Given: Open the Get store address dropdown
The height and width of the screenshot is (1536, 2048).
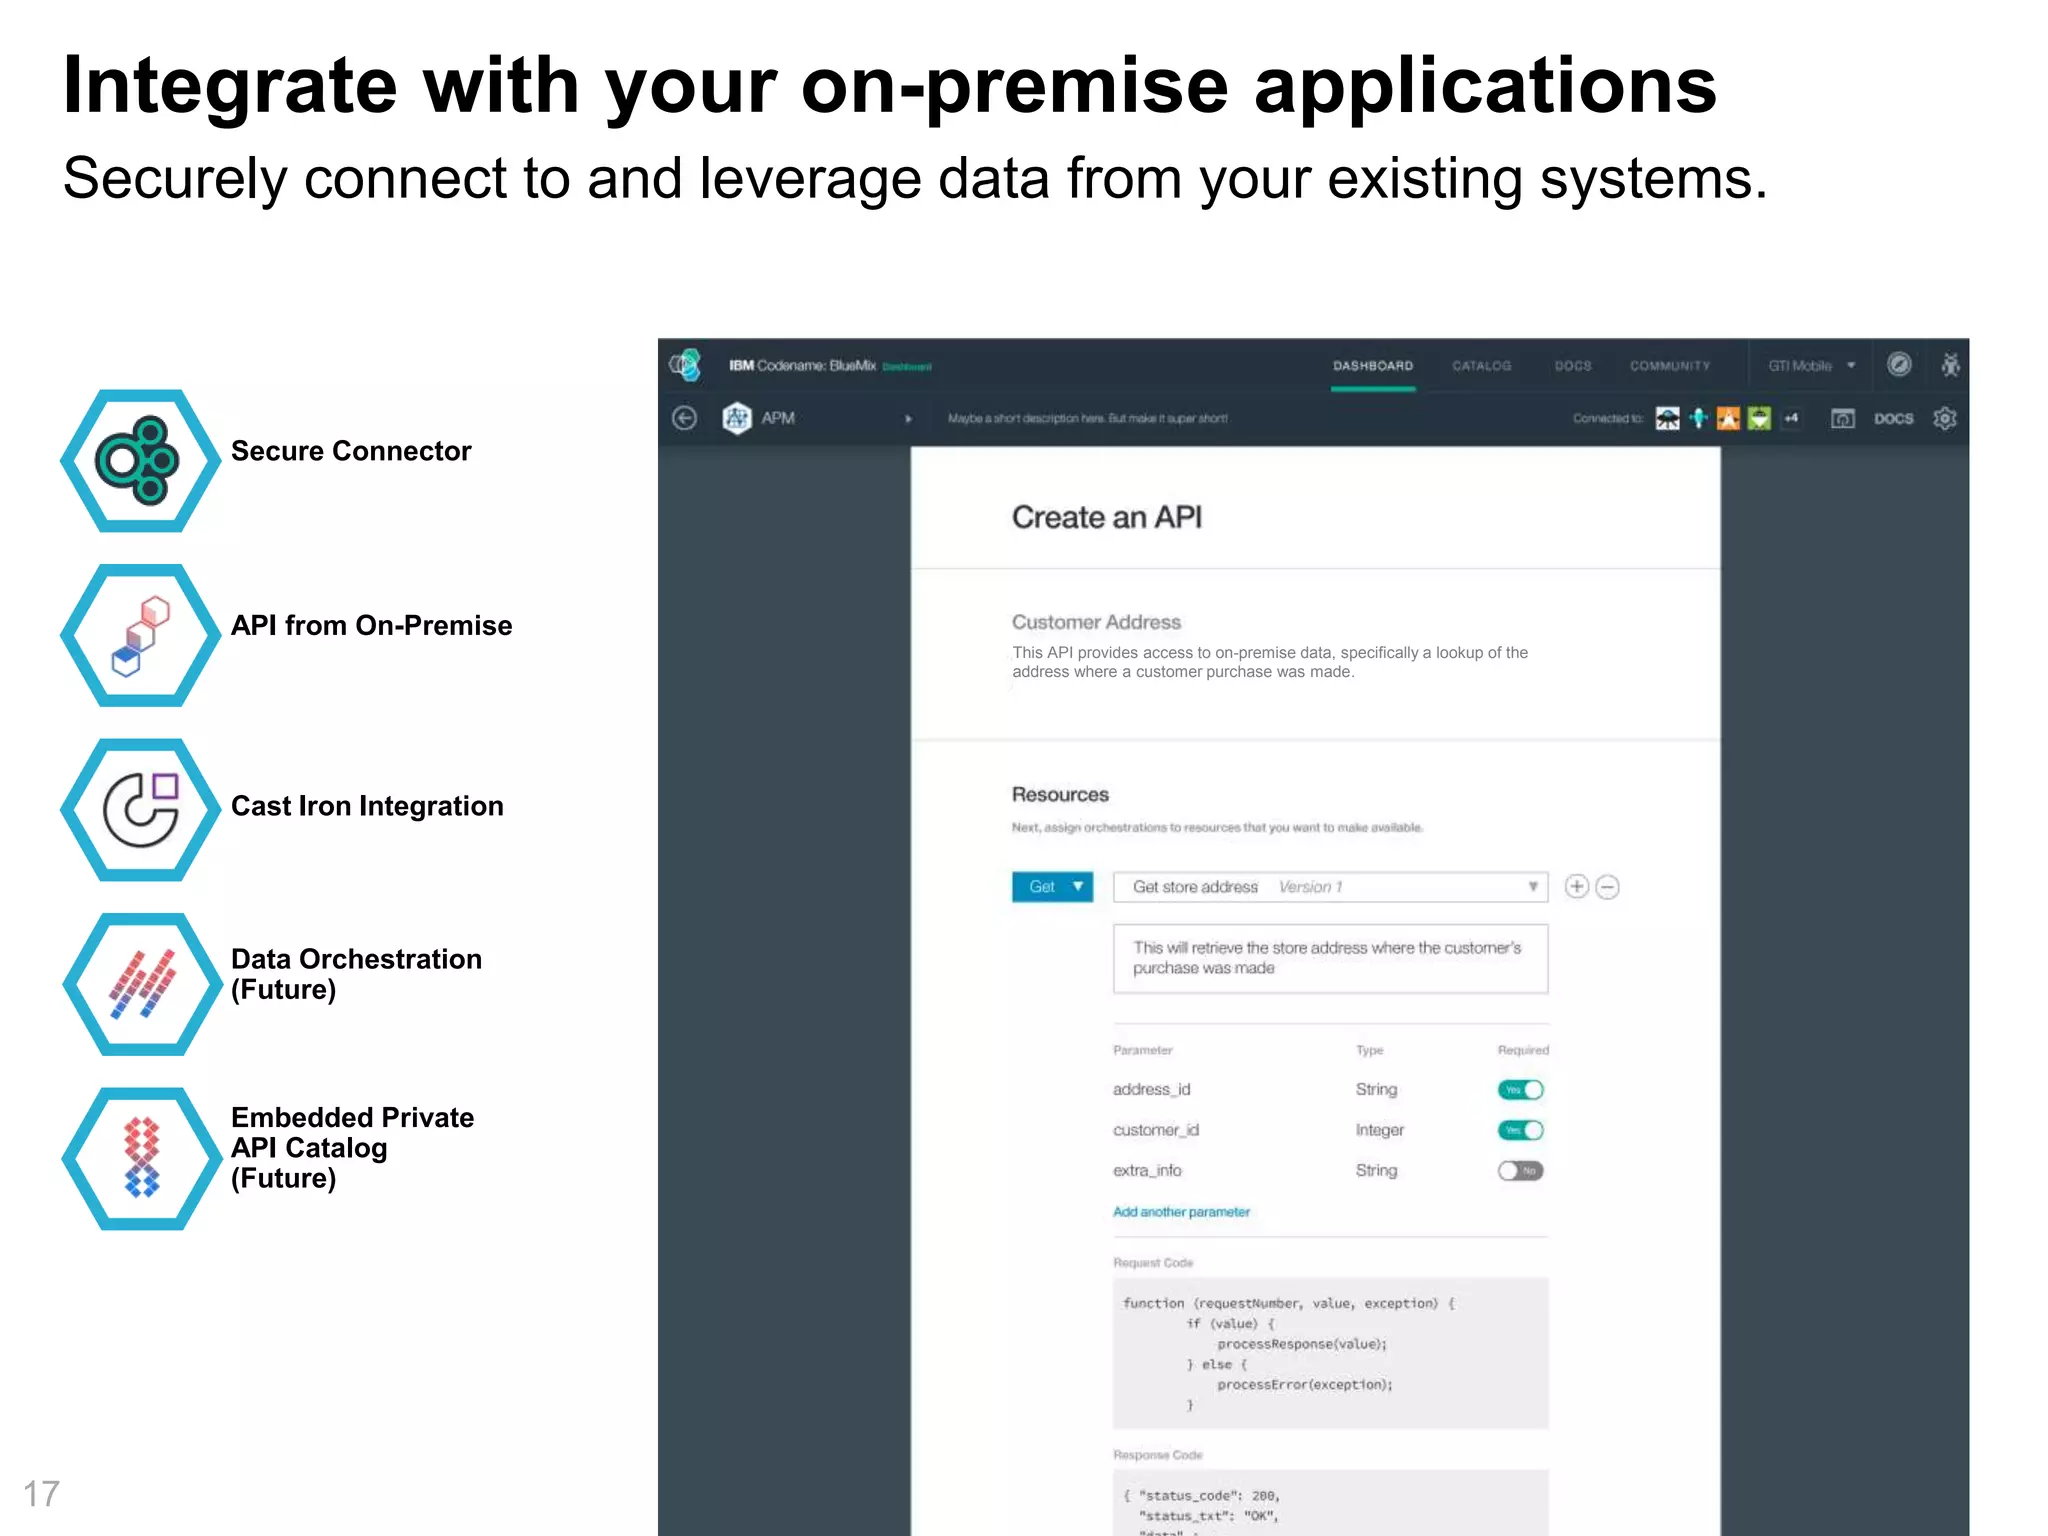Looking at the screenshot, I should point(1330,886).
